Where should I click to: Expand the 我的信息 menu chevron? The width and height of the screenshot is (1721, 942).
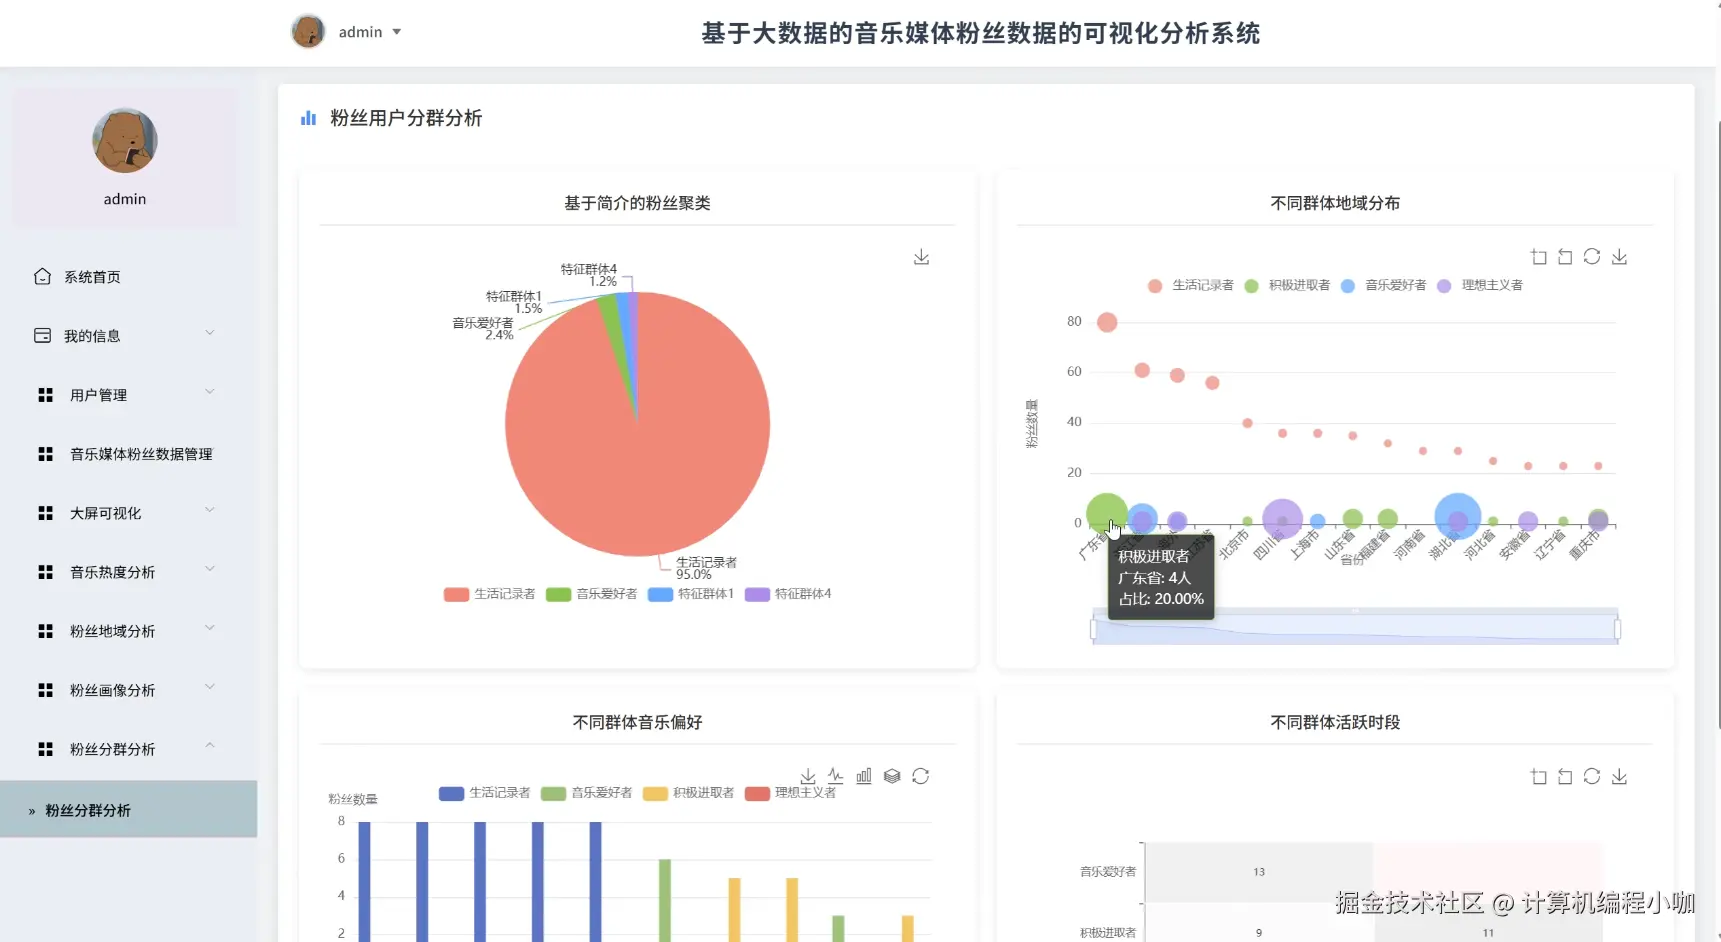coord(210,333)
